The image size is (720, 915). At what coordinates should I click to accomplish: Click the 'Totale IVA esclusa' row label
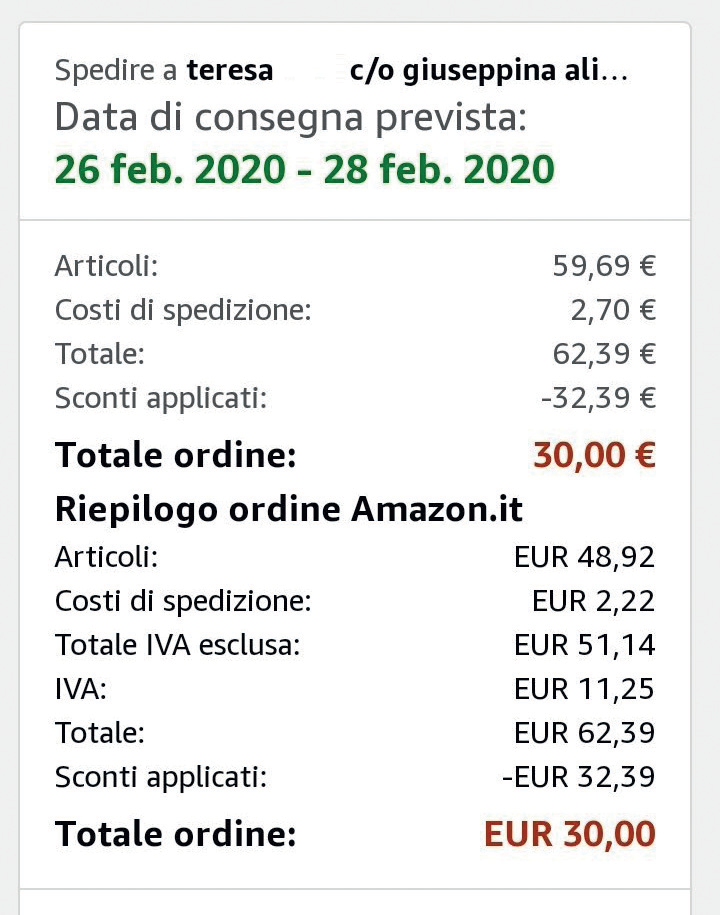pos(177,645)
